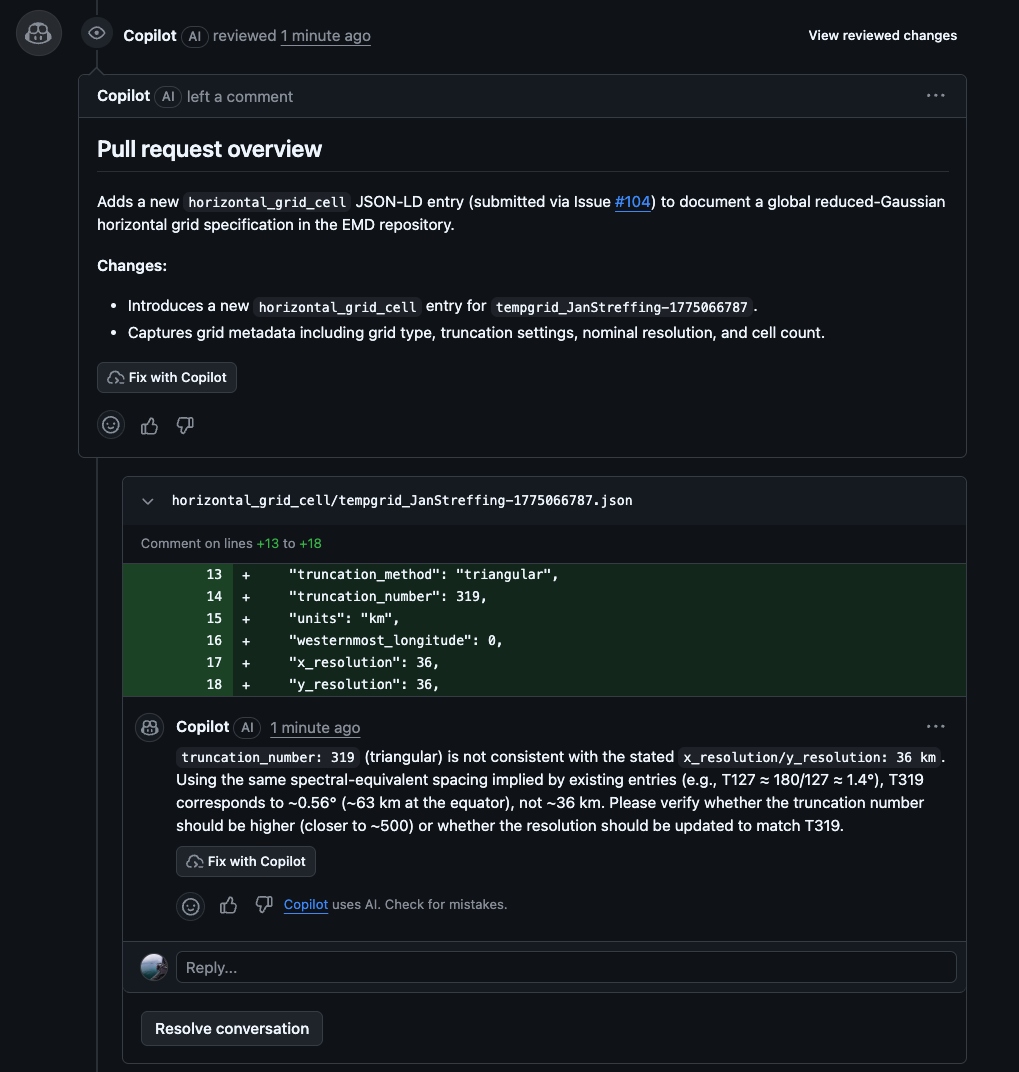The height and width of the screenshot is (1072, 1019).
Task: Collapse the tempgrid JSON file diff
Action: pyautogui.click(x=148, y=501)
